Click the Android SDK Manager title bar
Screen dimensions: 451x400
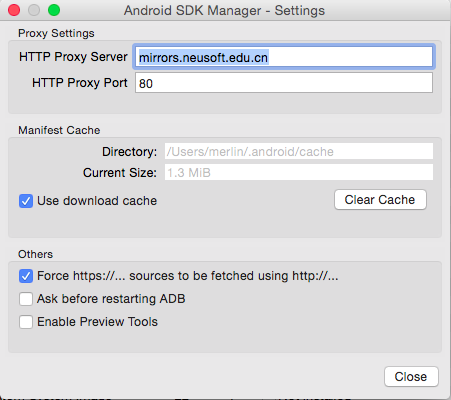[224, 10]
